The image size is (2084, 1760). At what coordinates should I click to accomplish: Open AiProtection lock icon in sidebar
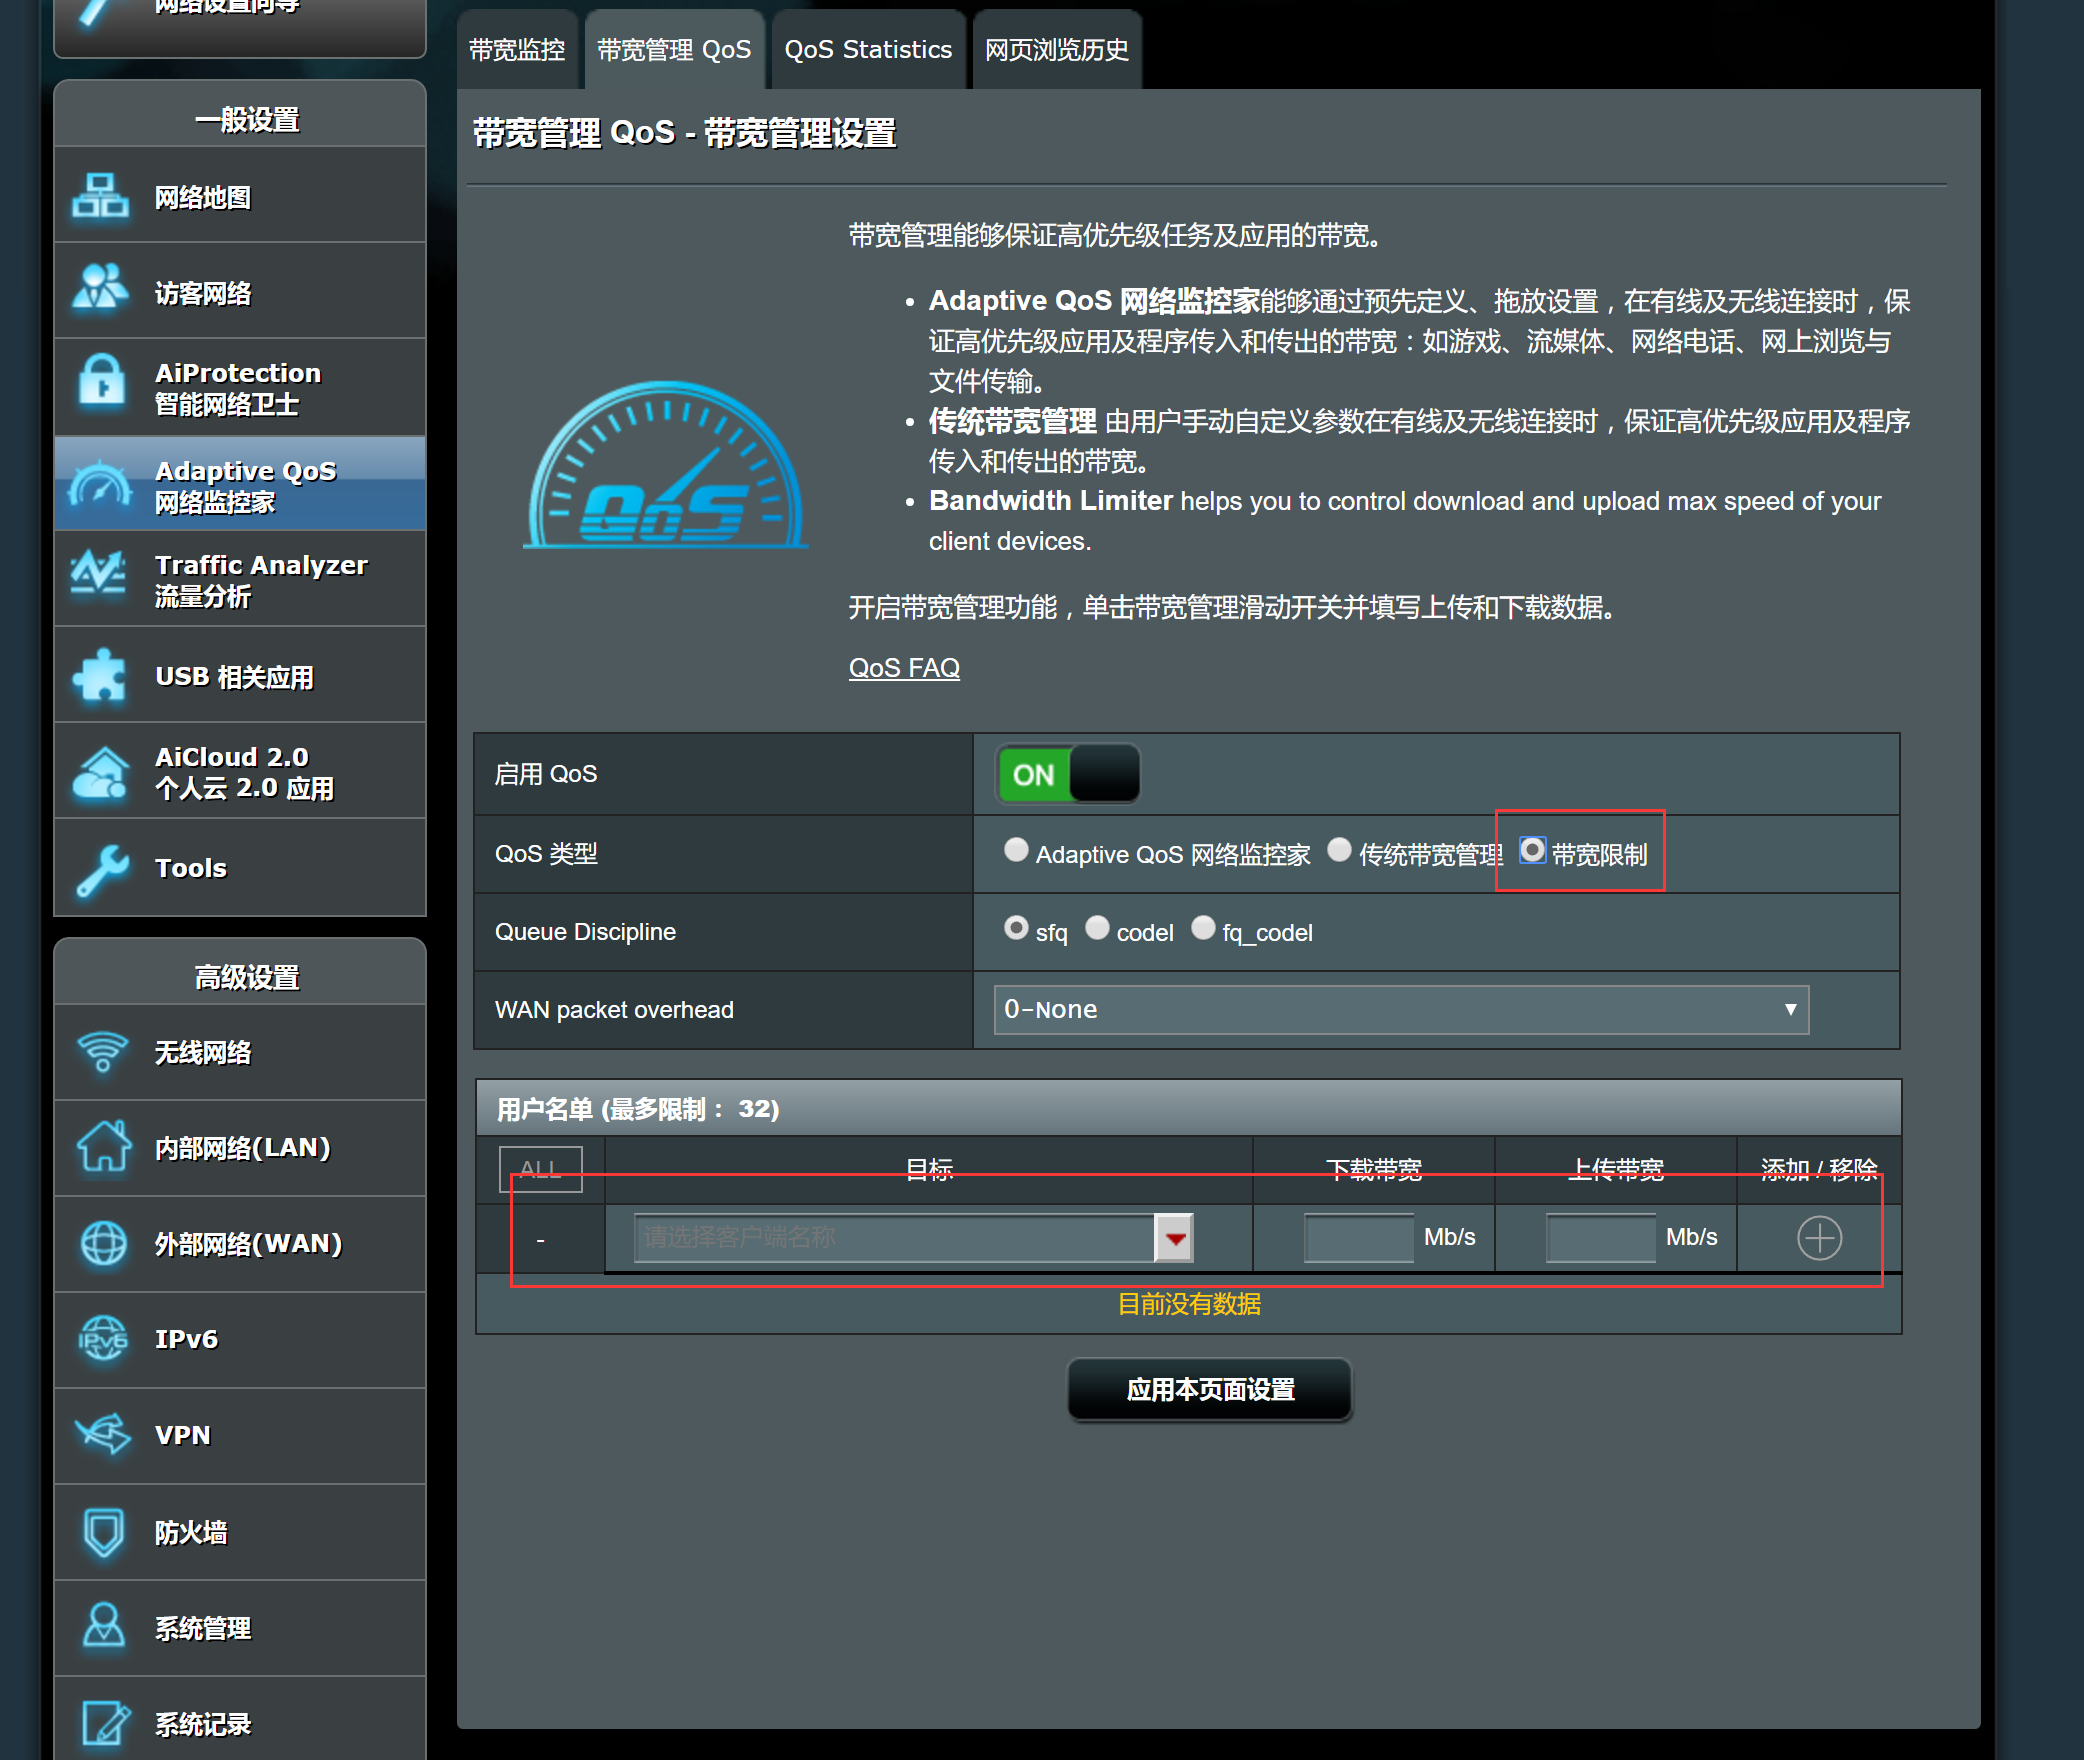100,385
